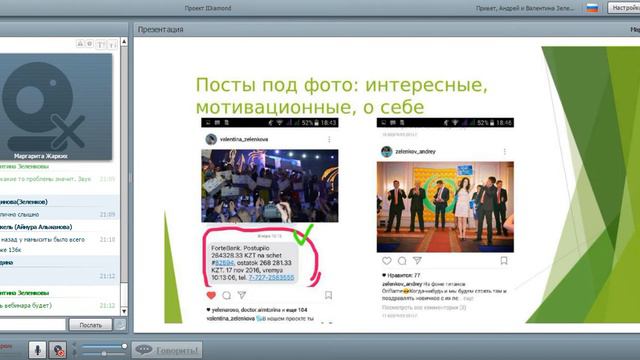
Task: Click zelenkov_andrey stage photo in slide
Action: [x=445, y=207]
